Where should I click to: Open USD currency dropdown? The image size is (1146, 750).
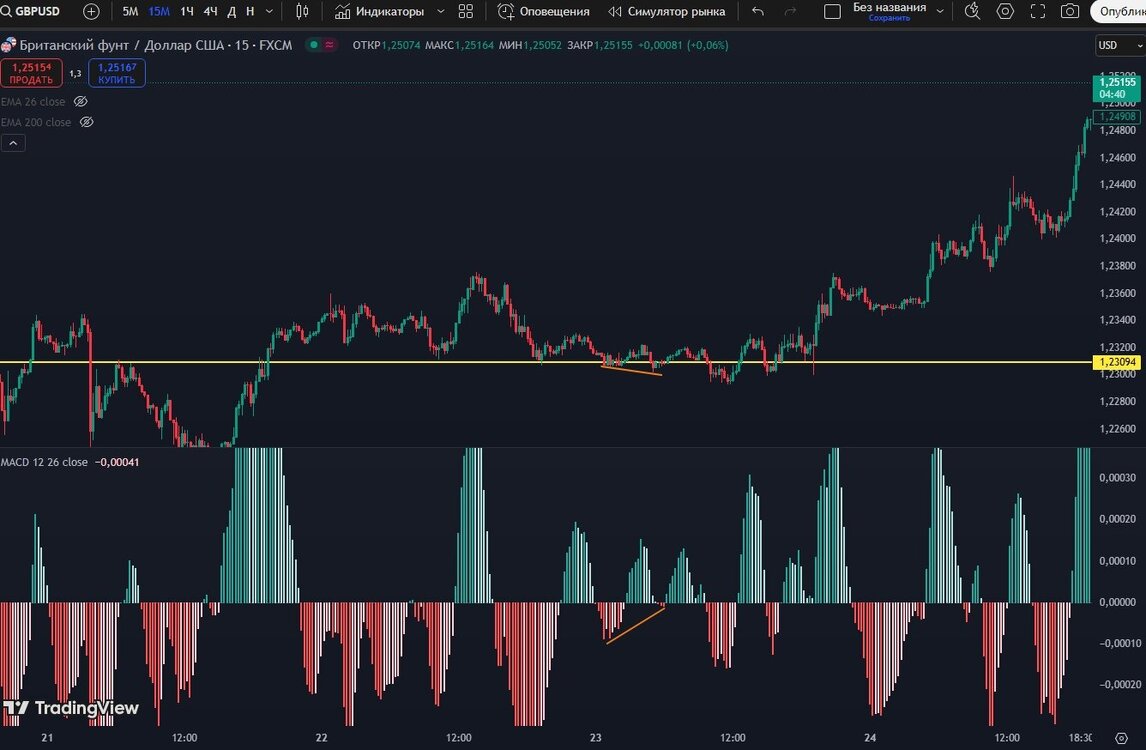[1119, 45]
